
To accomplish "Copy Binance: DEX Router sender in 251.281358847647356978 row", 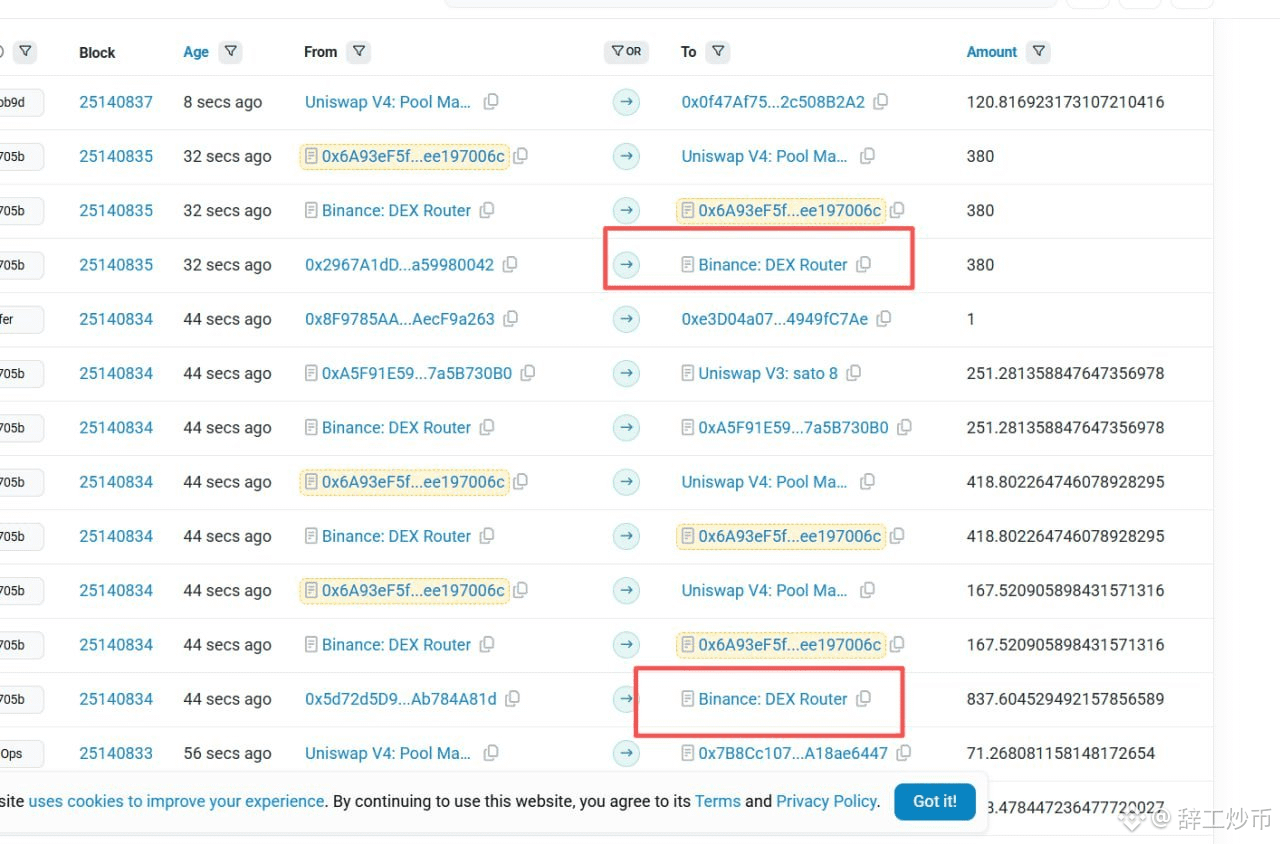I will click(x=487, y=427).
